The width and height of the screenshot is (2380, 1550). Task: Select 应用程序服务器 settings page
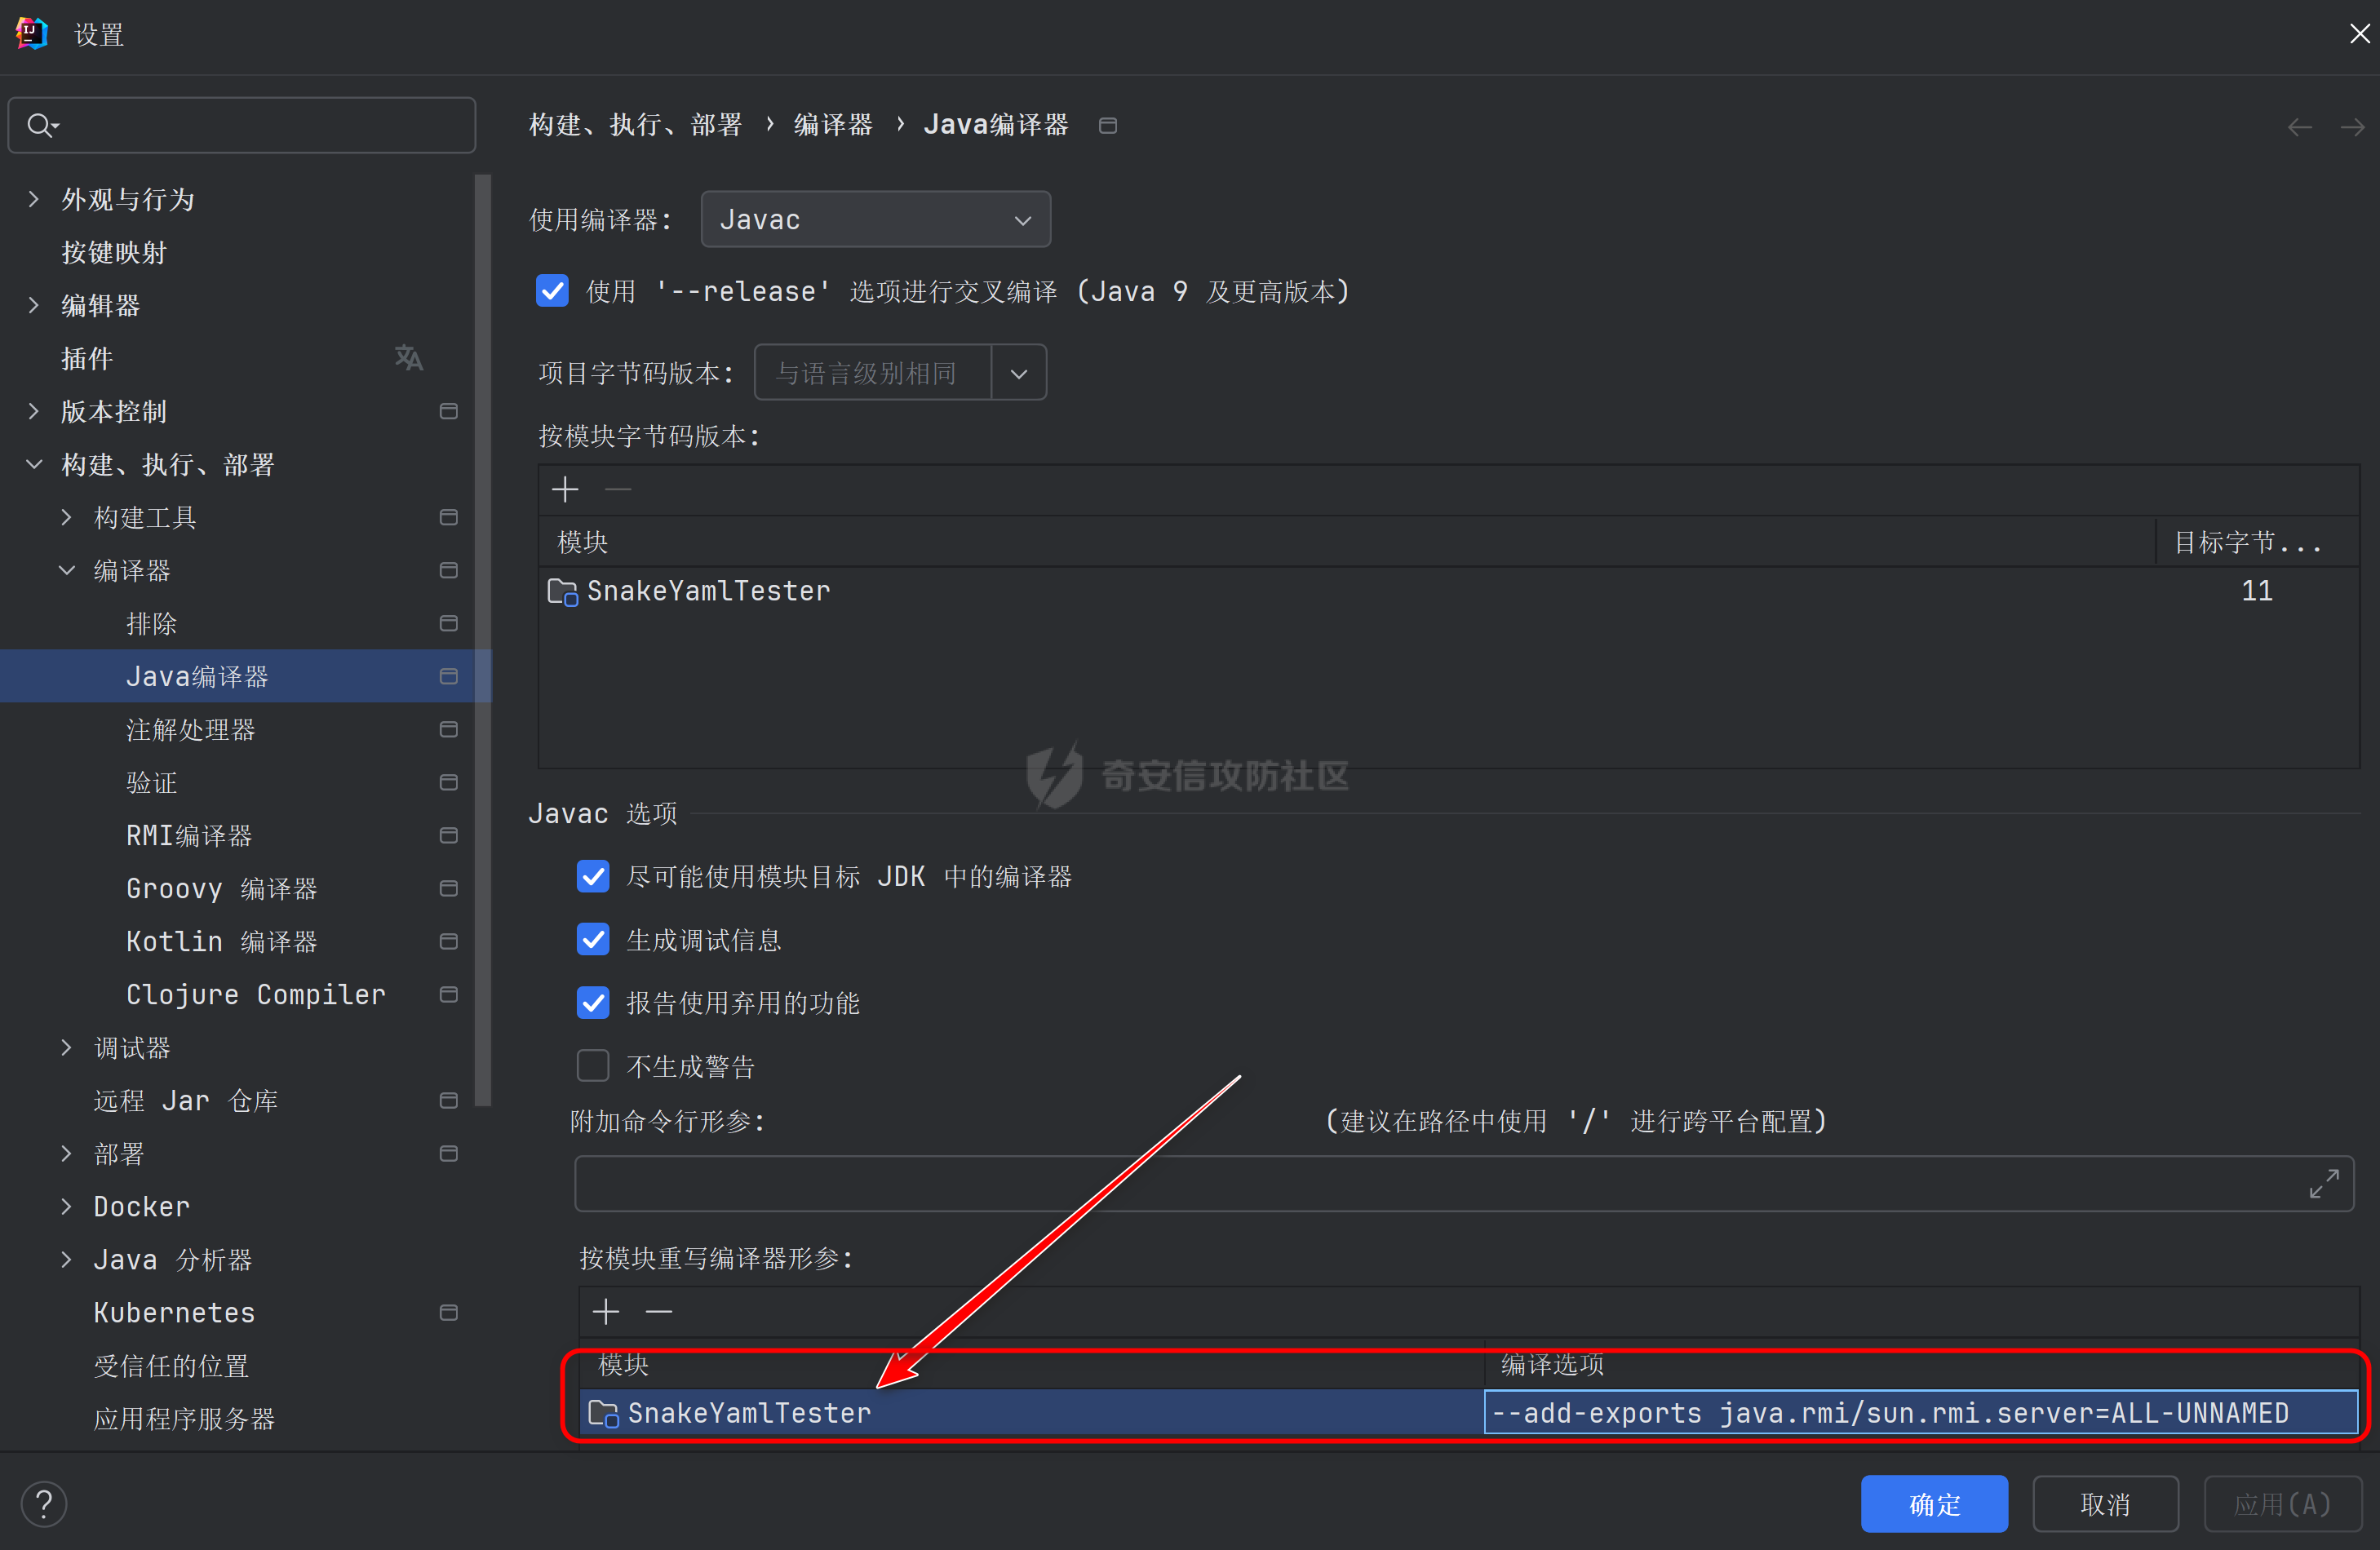click(184, 1418)
